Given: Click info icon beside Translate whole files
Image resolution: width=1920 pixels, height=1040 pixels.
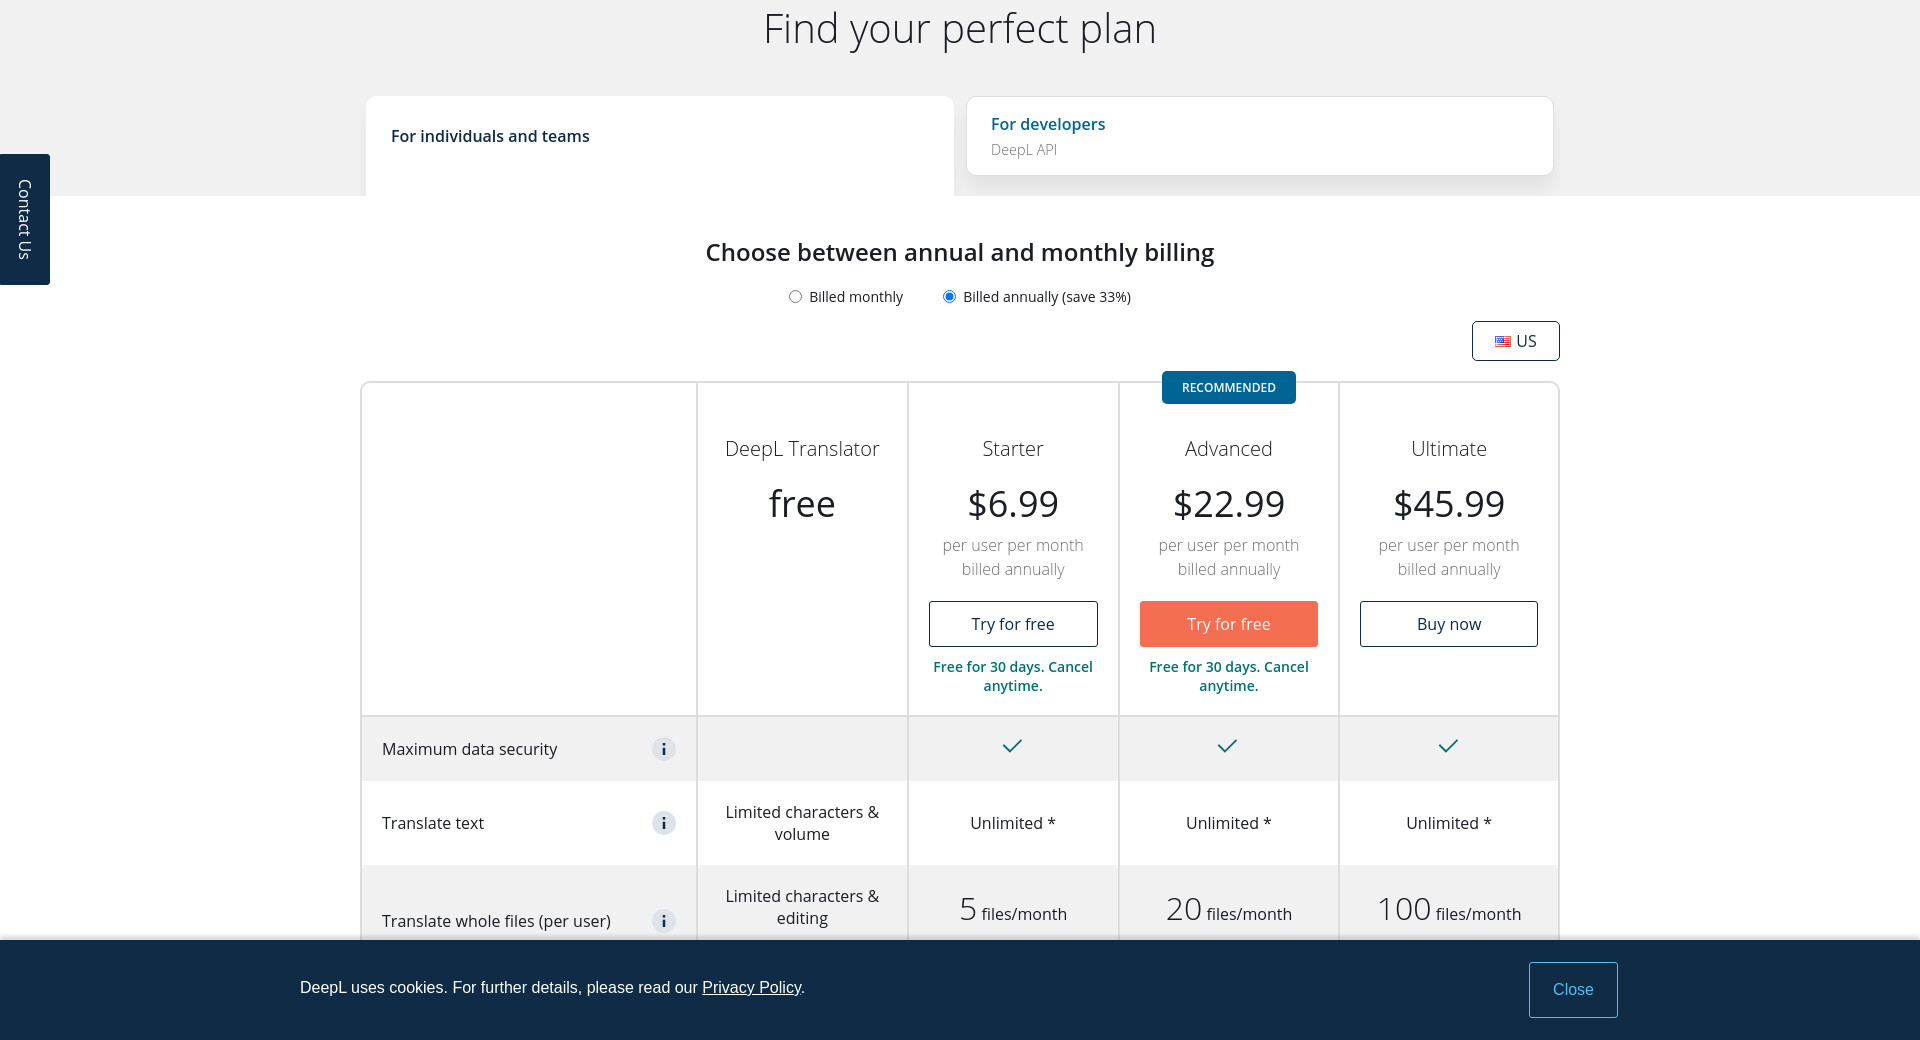Looking at the screenshot, I should [664, 921].
